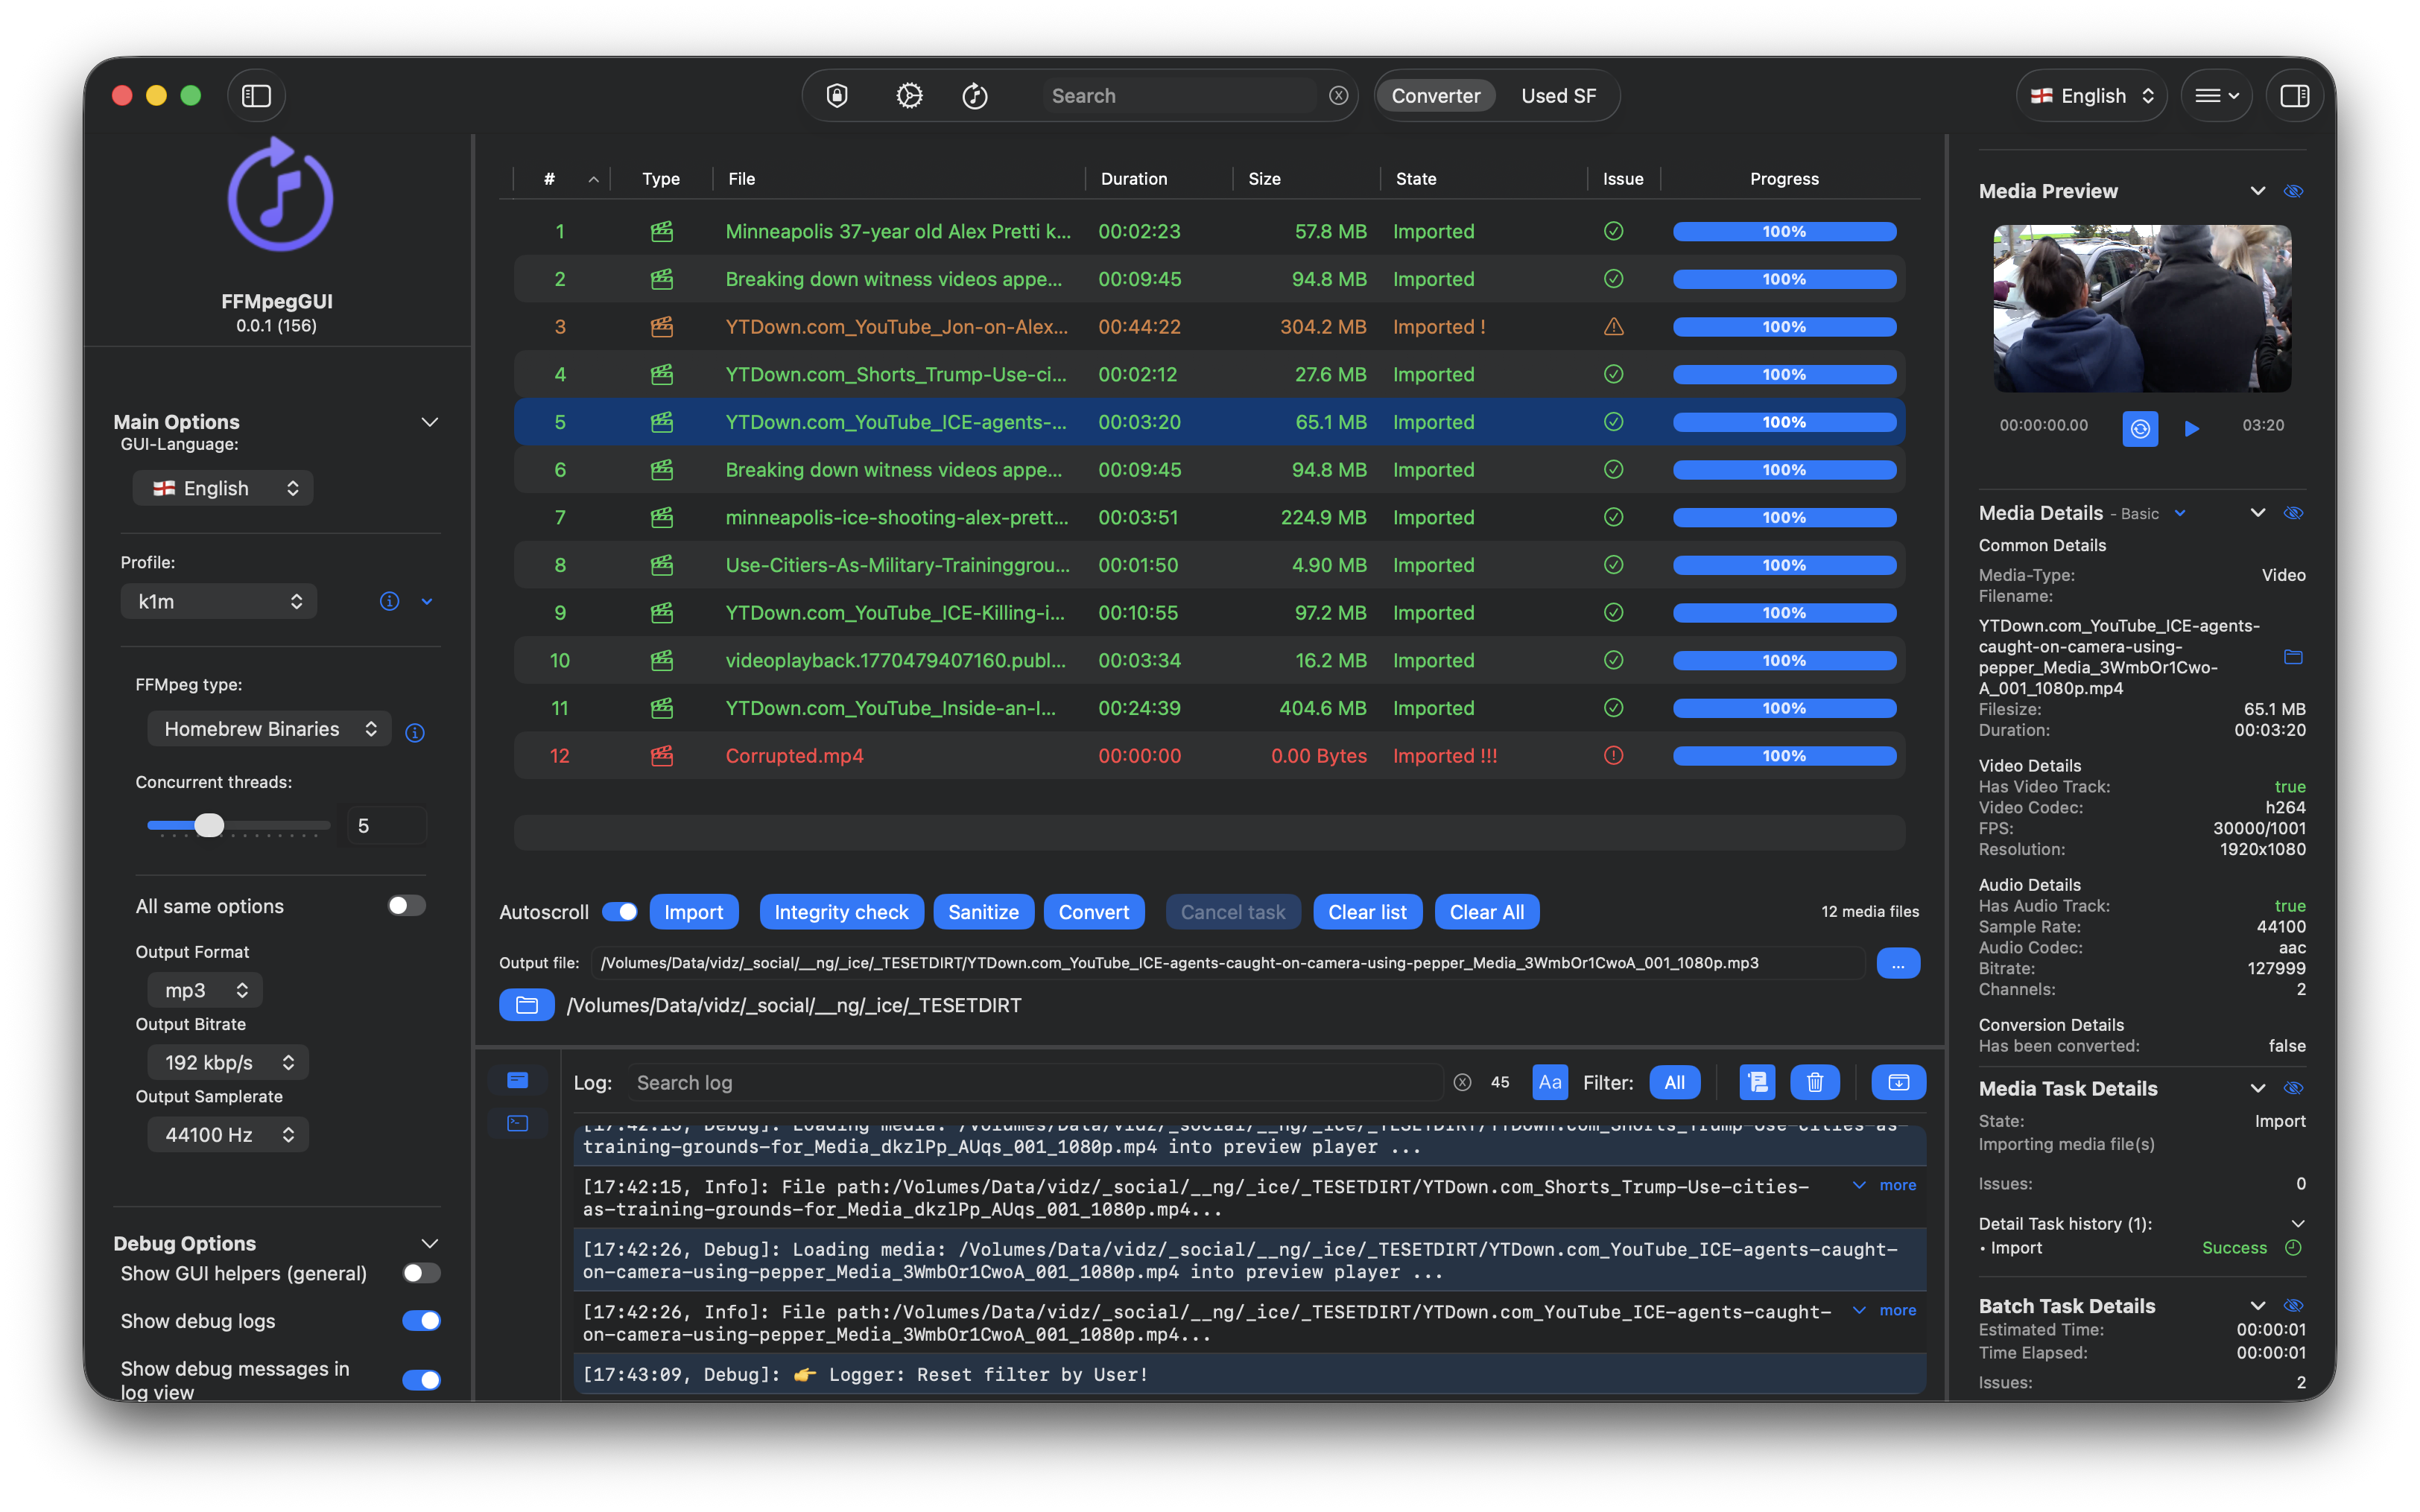The width and height of the screenshot is (2420, 1512).
Task: Click the error issue icon for Corrupted.mp4
Action: tap(1613, 756)
